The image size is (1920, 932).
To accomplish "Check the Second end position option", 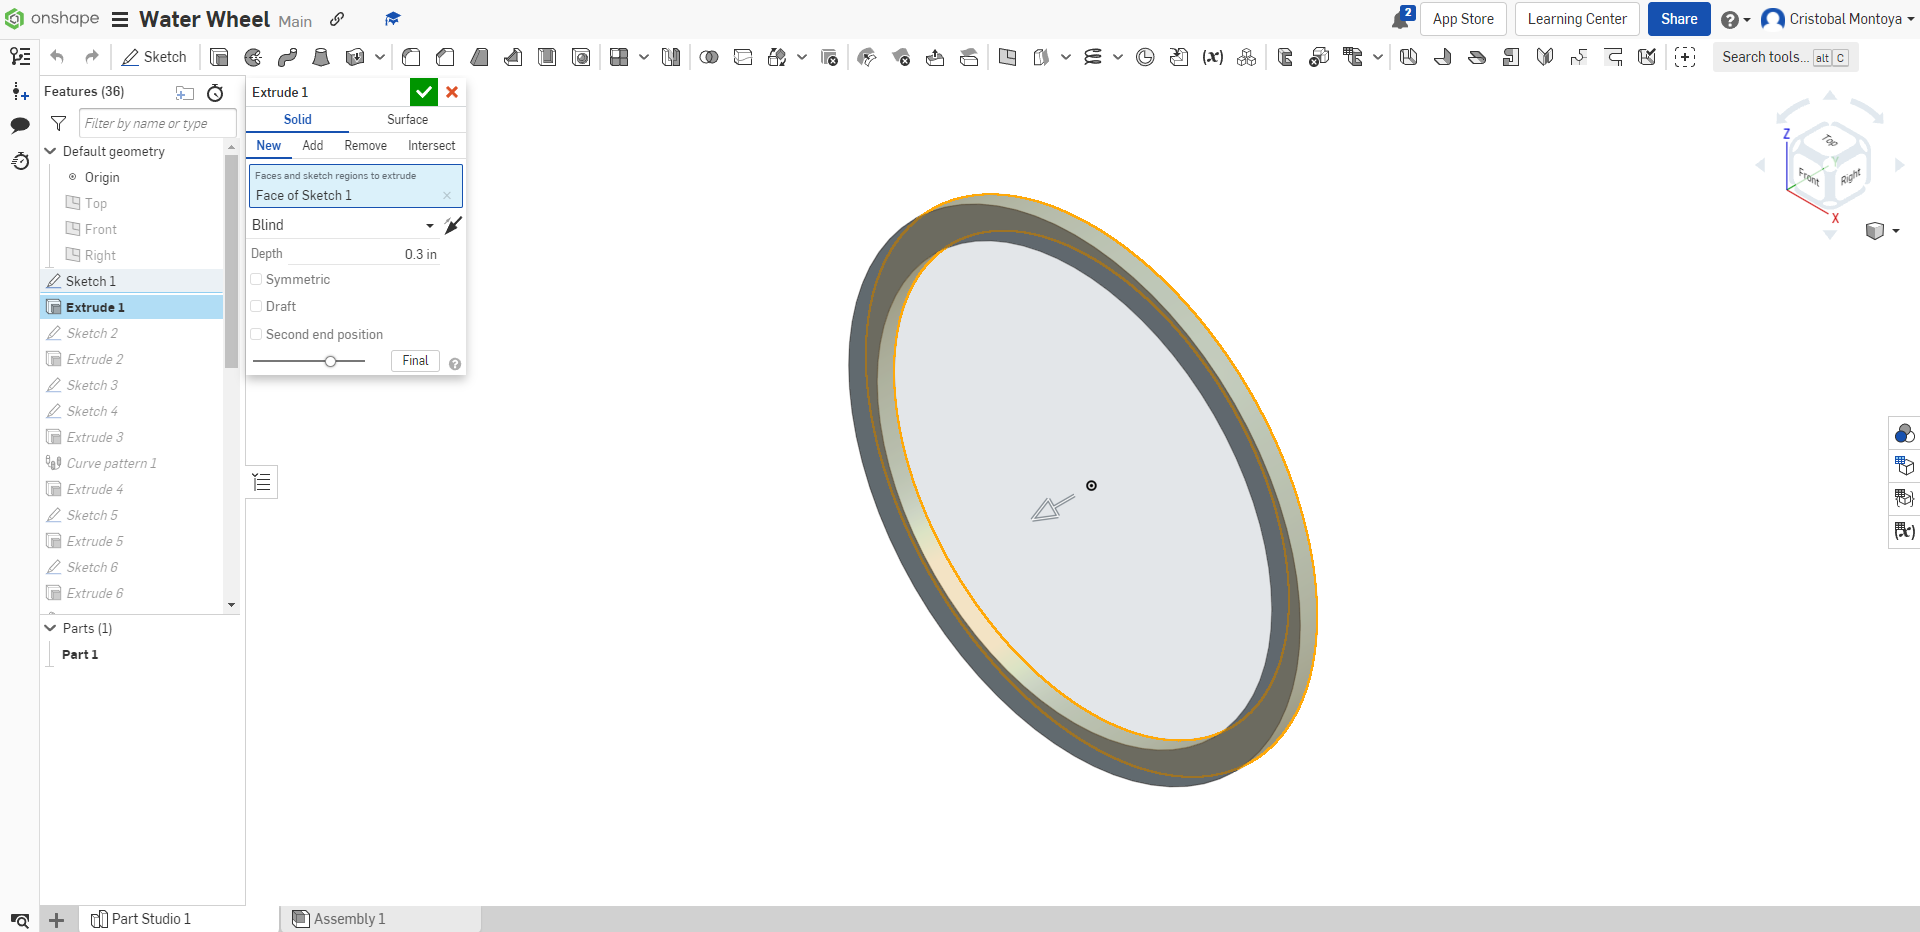I will [x=256, y=334].
